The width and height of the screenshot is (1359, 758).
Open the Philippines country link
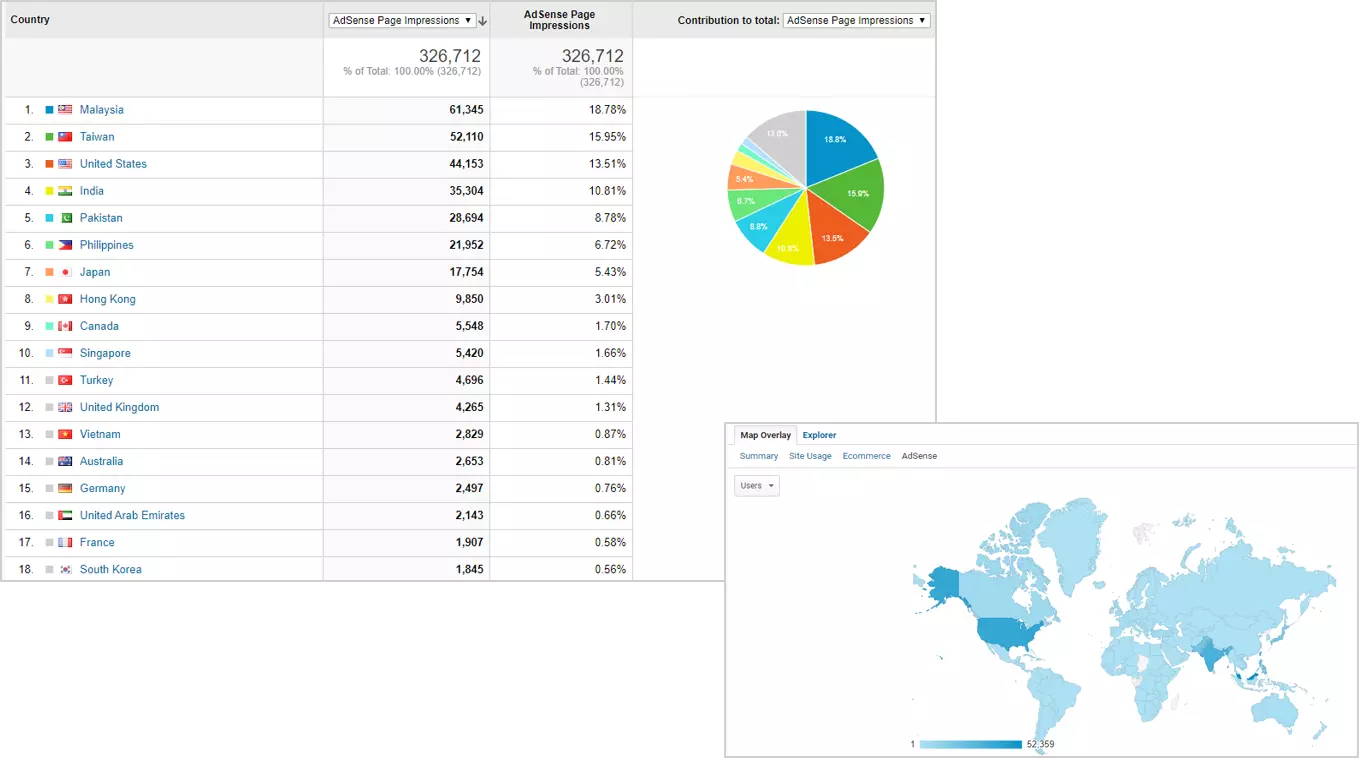pos(107,245)
